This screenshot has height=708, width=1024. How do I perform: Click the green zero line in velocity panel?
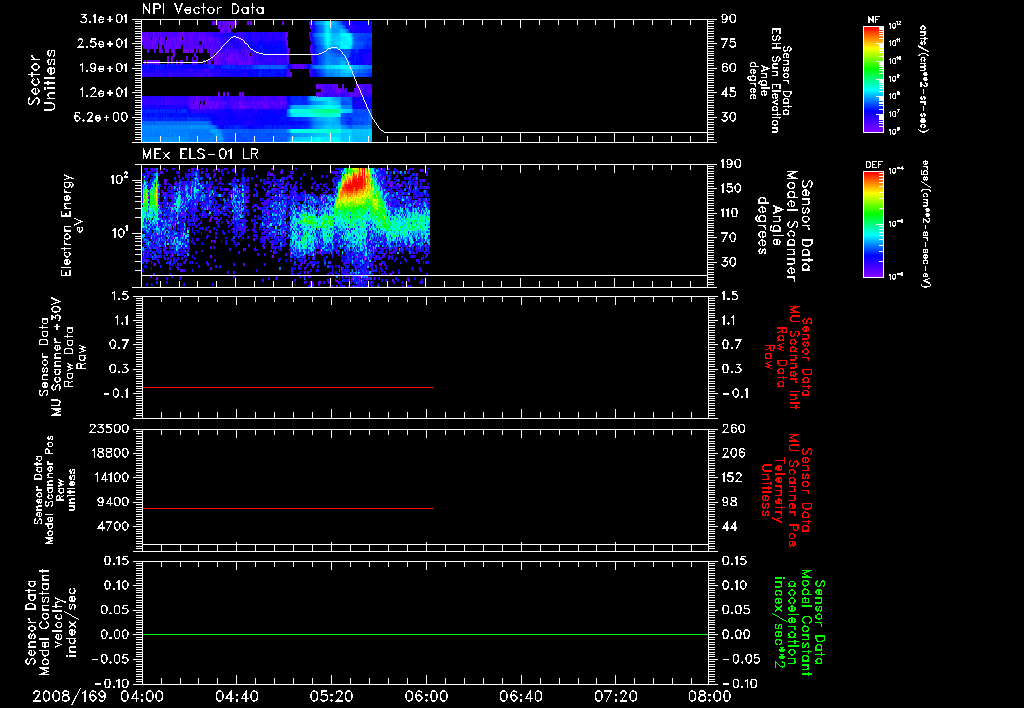click(425, 634)
